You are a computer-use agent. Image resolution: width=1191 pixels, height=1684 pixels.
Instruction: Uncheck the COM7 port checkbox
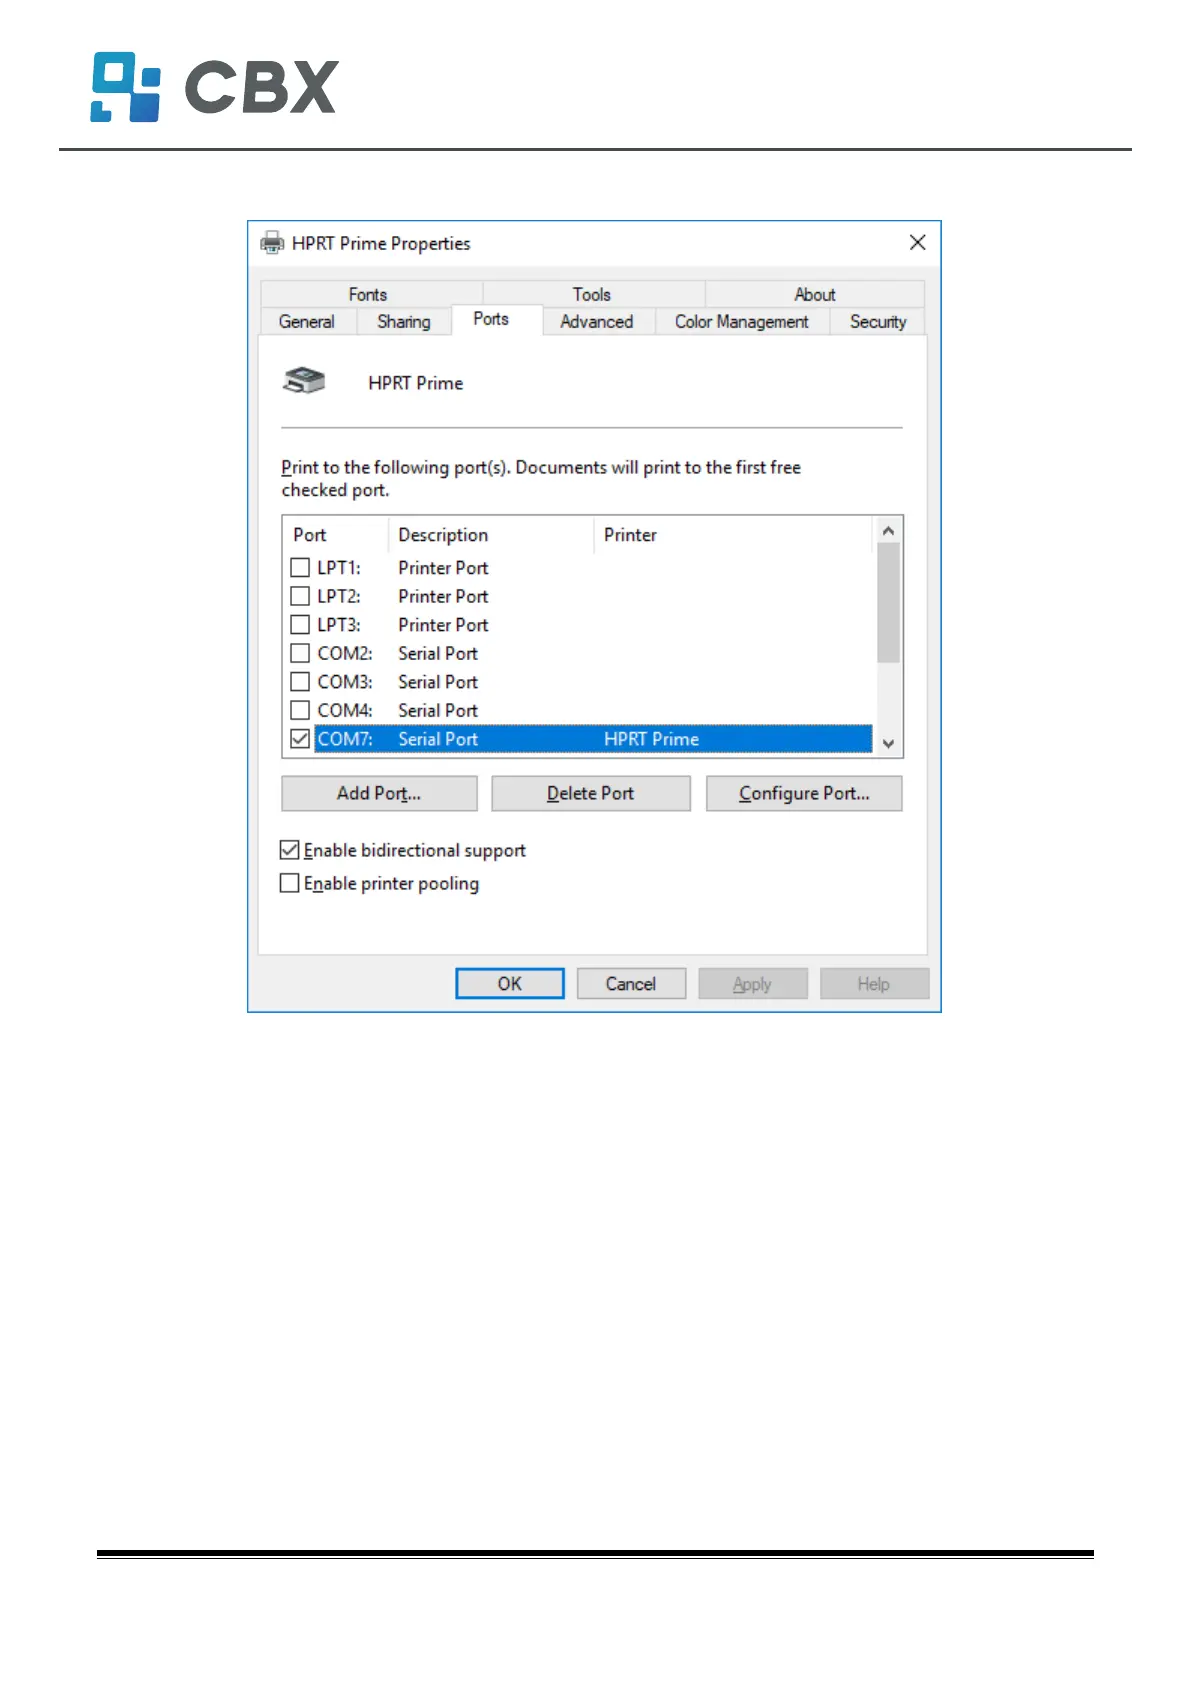pos(300,739)
